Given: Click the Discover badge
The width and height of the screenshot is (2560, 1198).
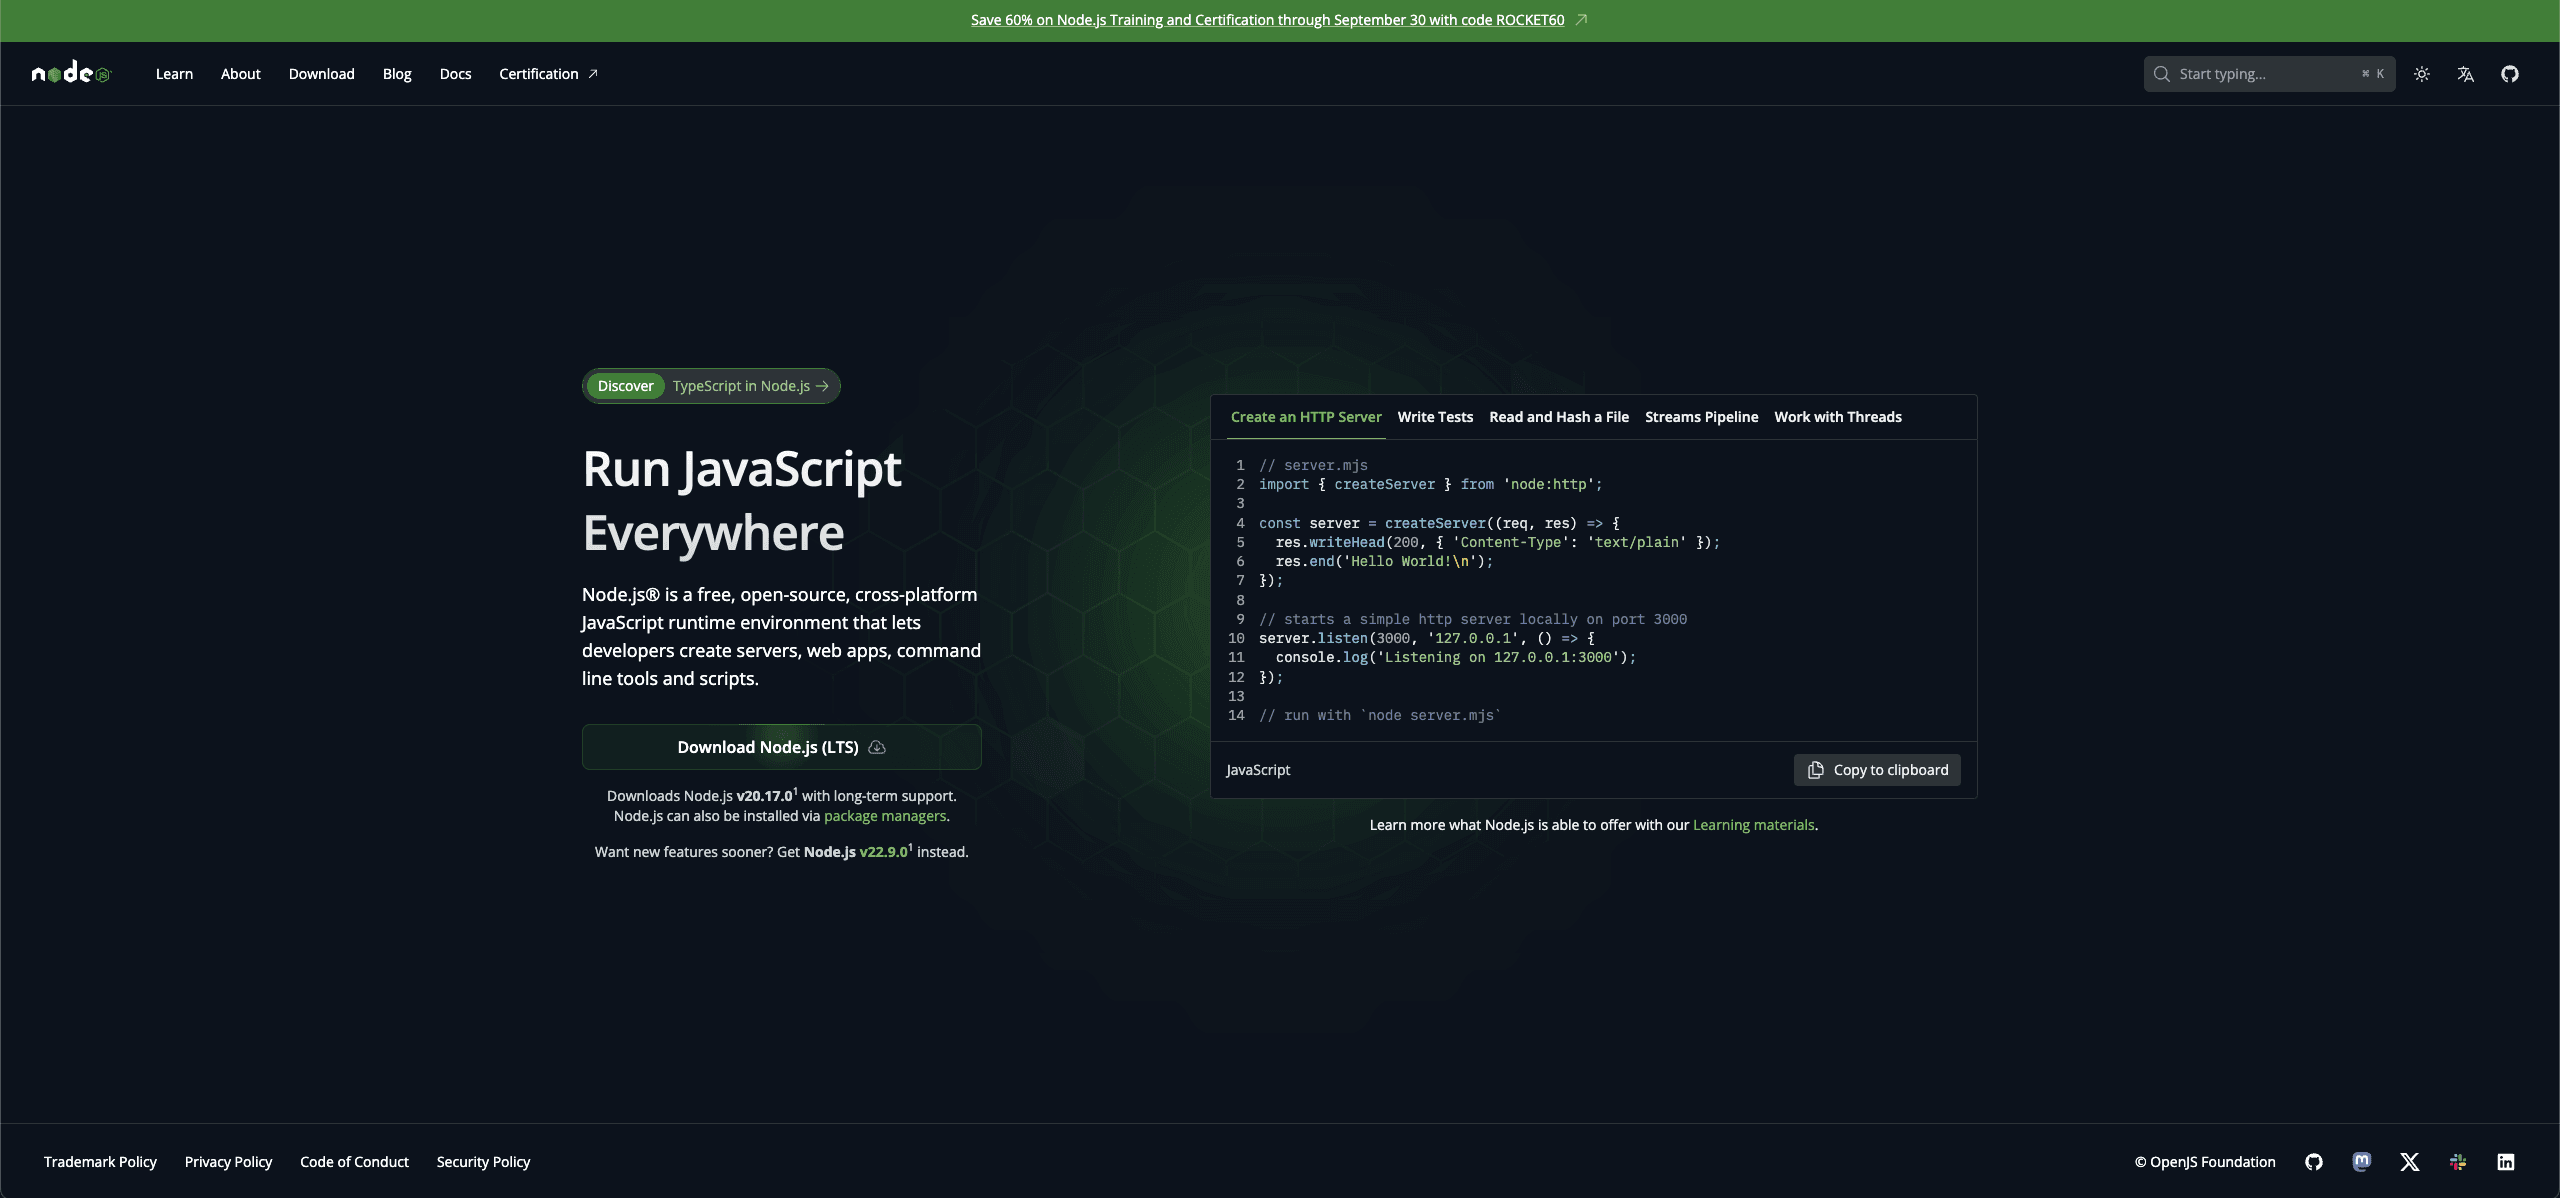Looking at the screenshot, I should tap(626, 386).
